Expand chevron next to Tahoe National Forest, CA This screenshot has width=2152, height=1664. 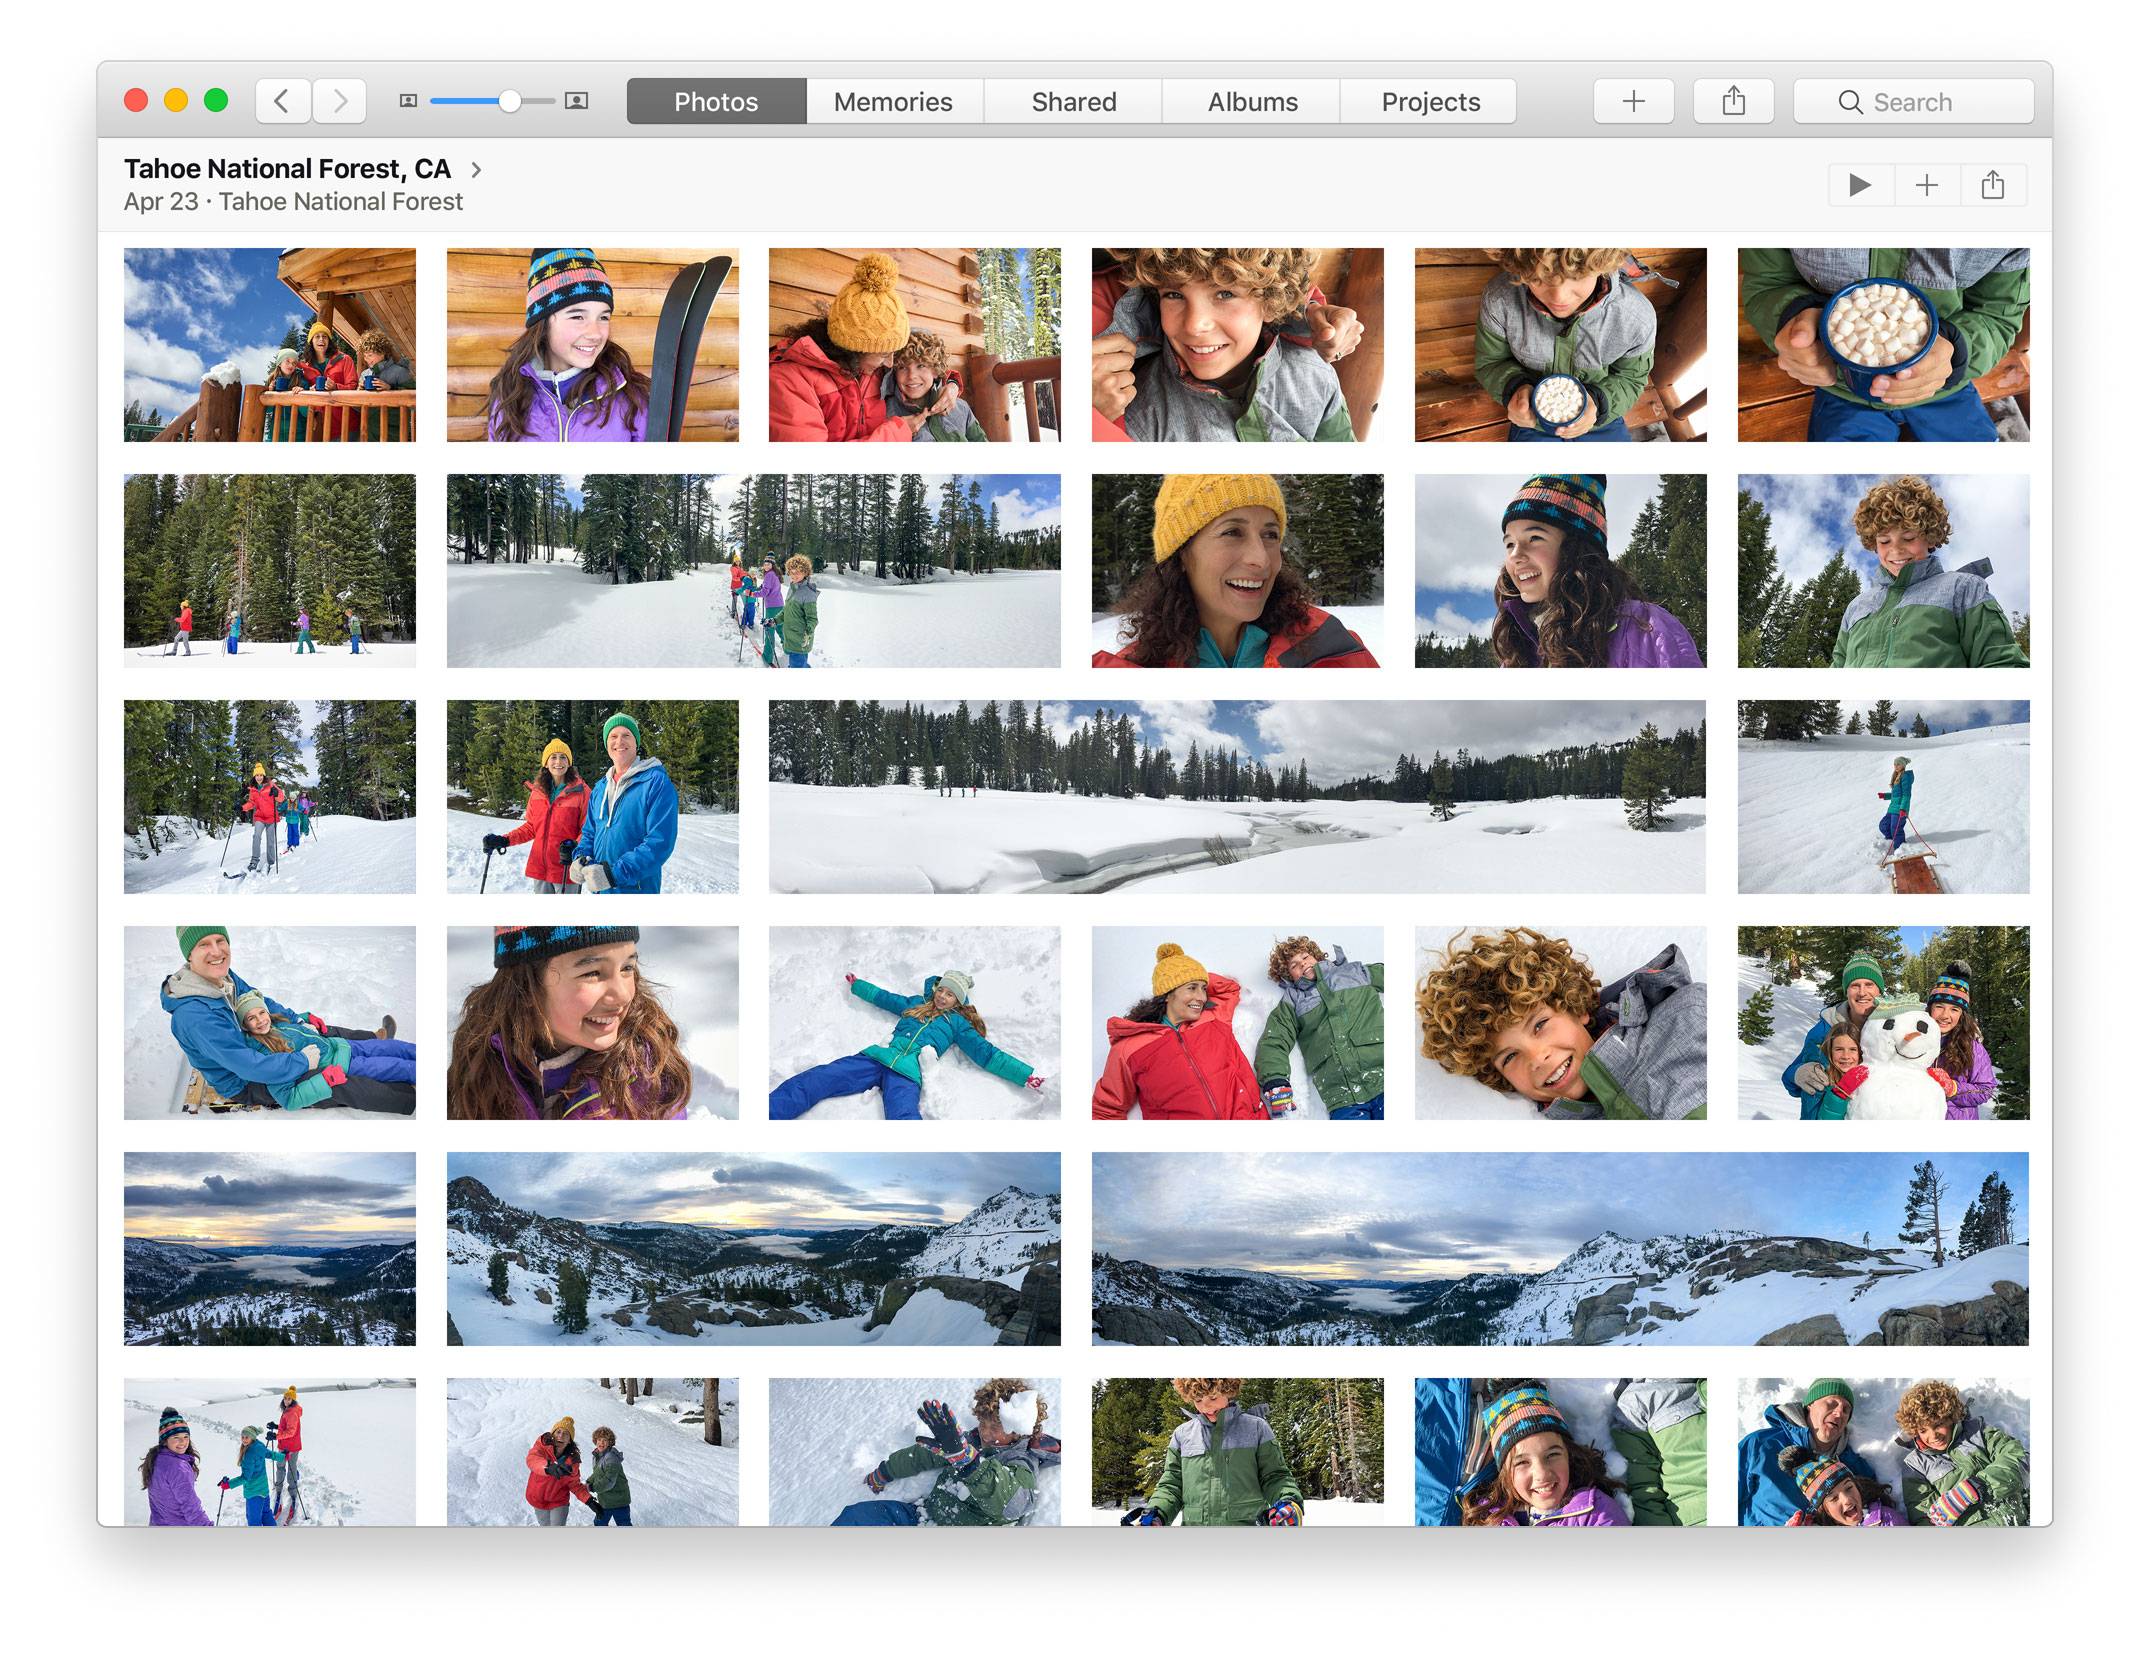tap(477, 170)
